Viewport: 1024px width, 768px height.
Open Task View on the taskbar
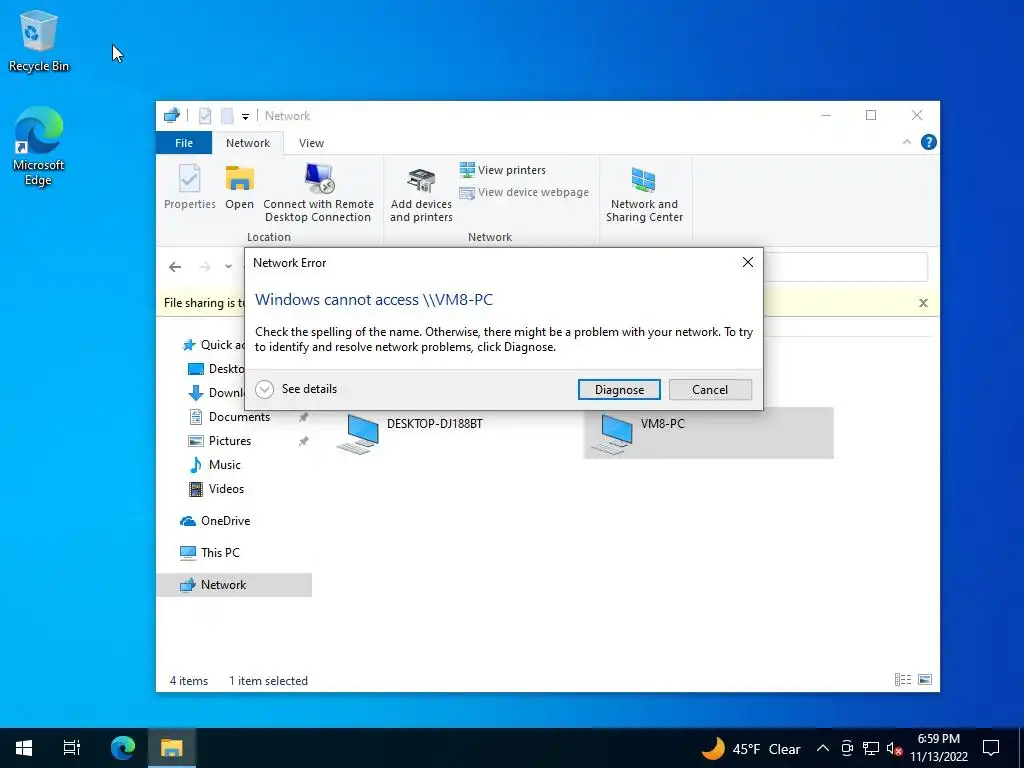[x=71, y=748]
